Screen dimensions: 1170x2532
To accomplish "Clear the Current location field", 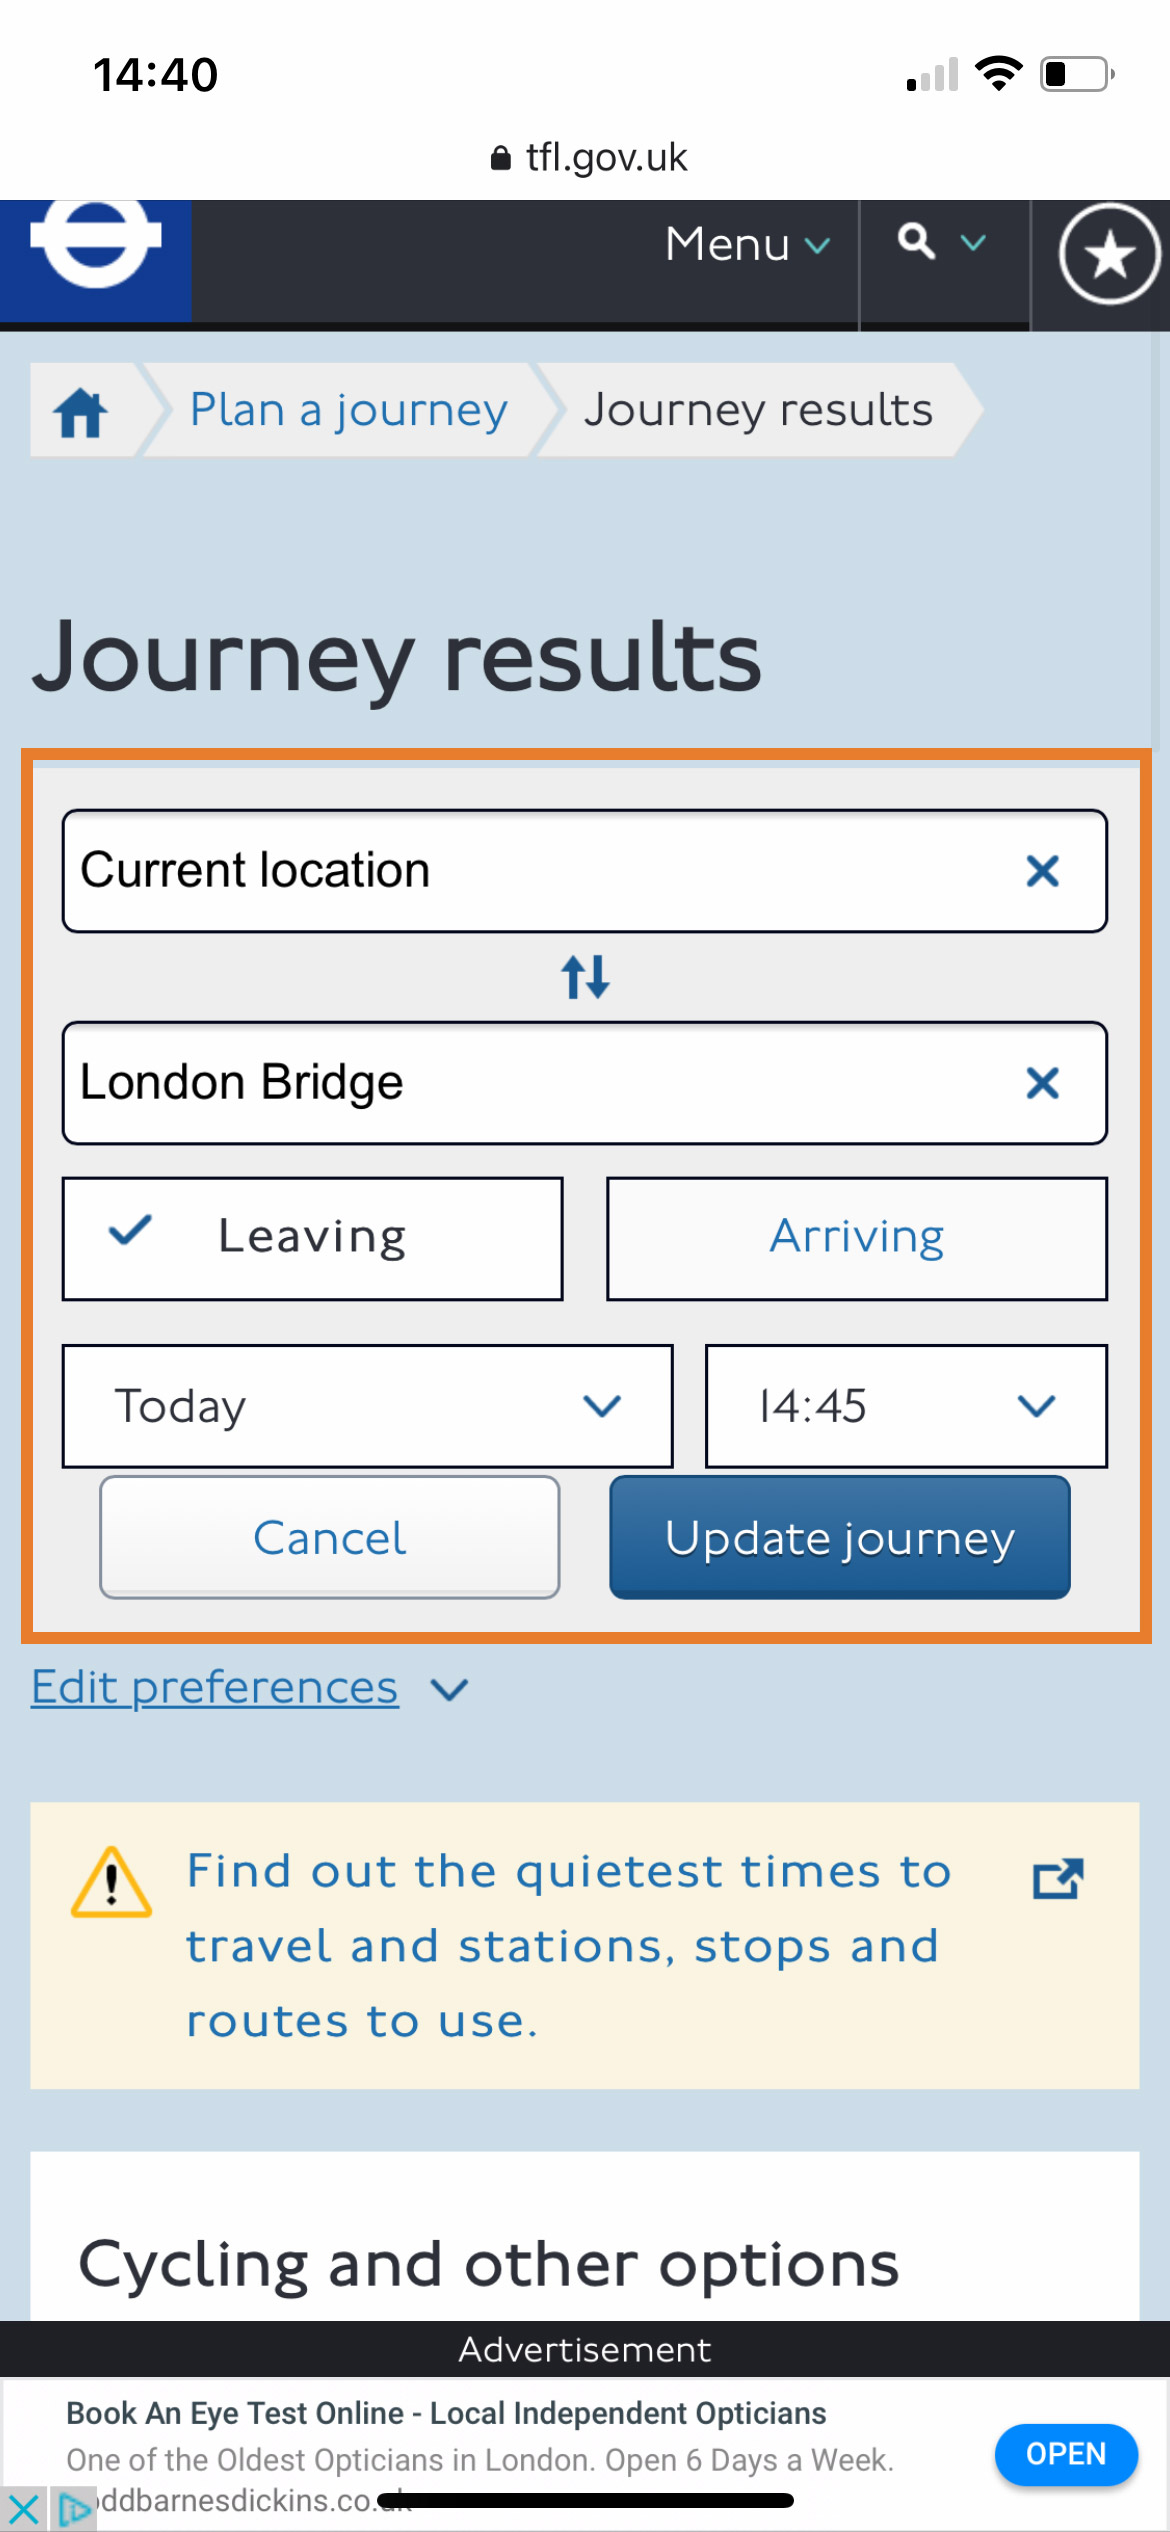I will pos(1042,871).
